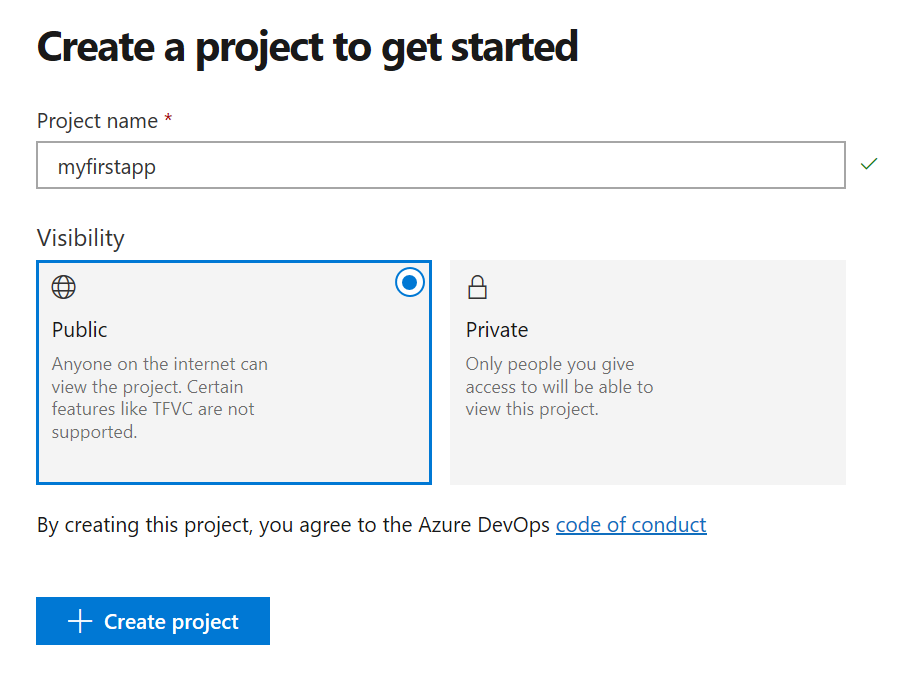911x678 pixels.
Task: Click the red required asterisk after Project name
Action: tap(168, 120)
